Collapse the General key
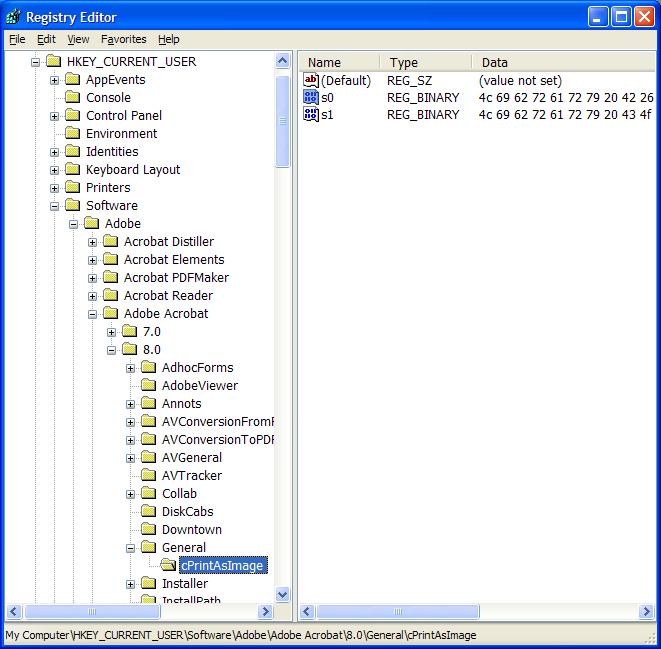Image resolution: width=661 pixels, height=649 pixels. point(131,548)
